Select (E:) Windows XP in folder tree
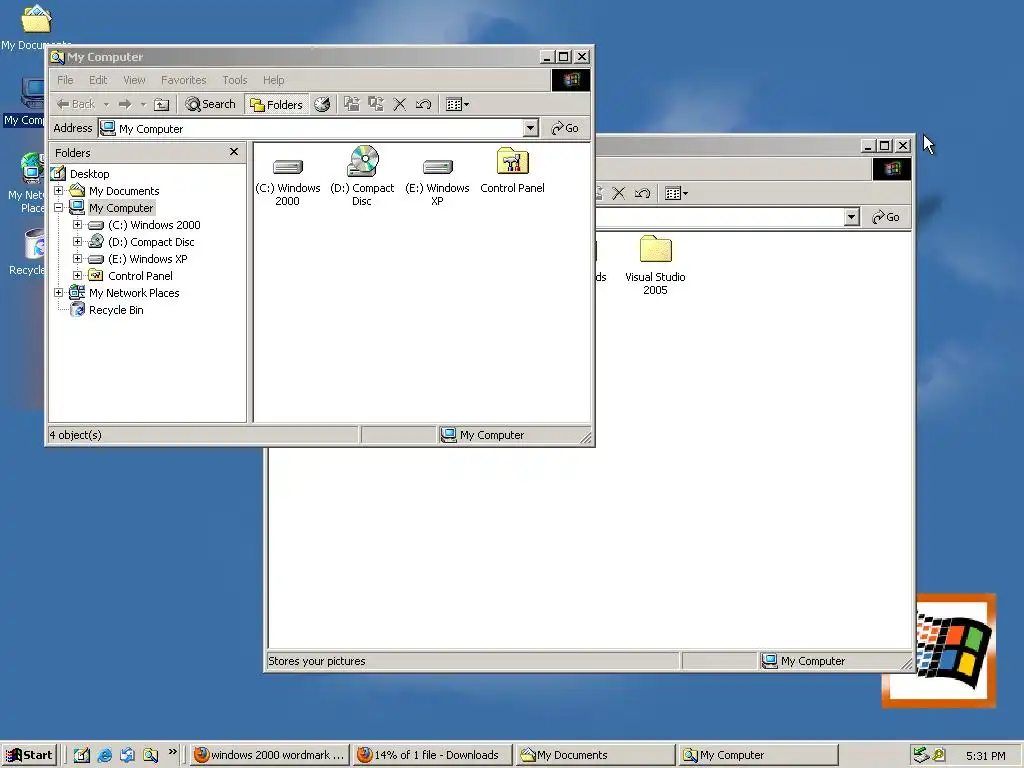 pyautogui.click(x=148, y=259)
